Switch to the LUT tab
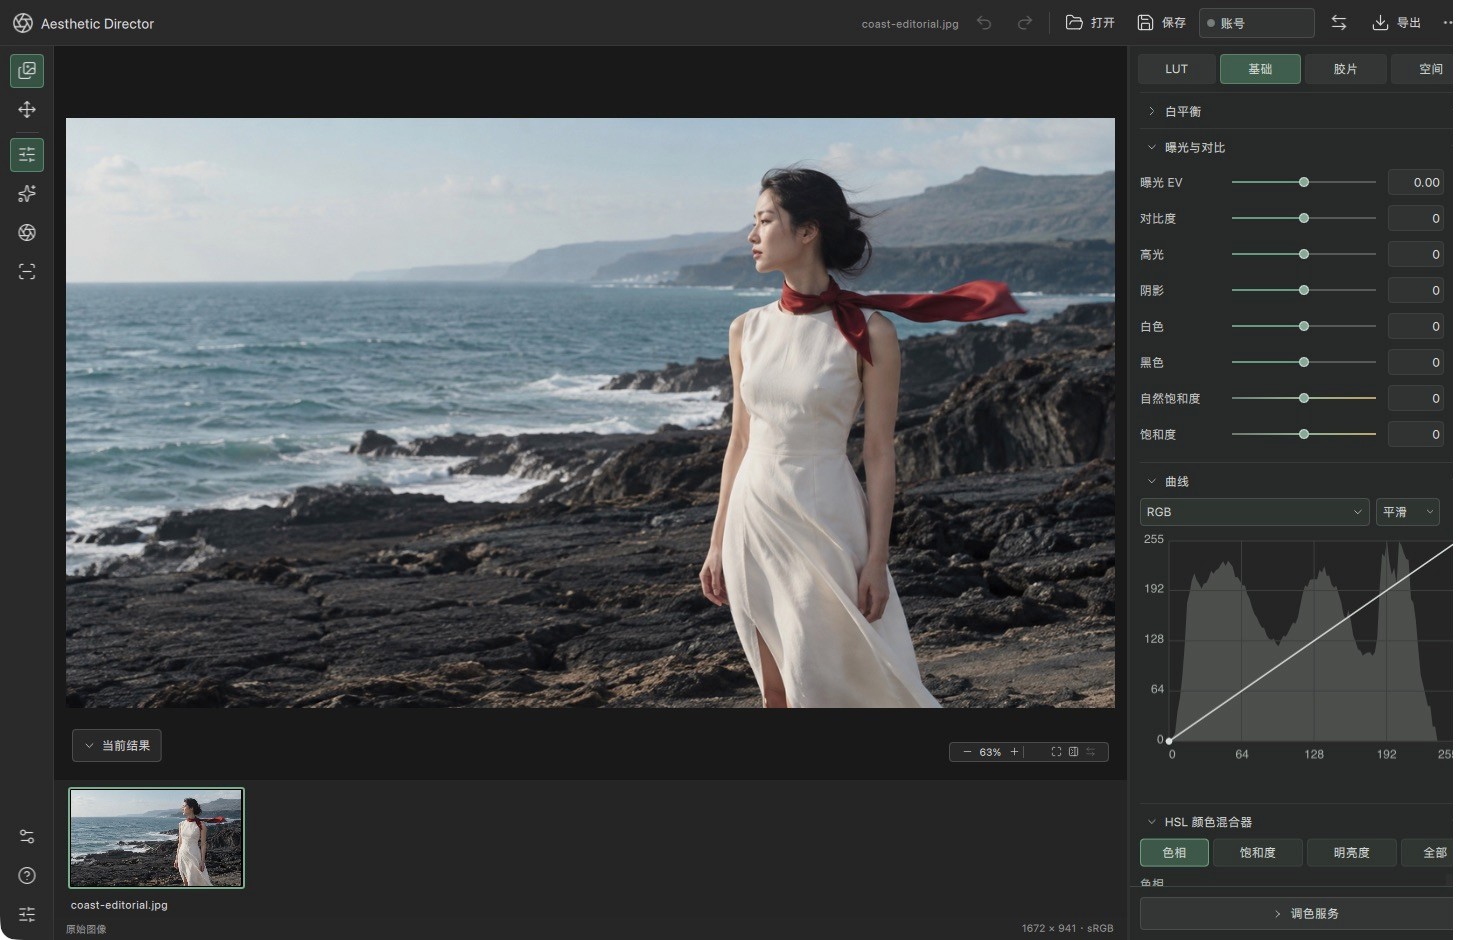Viewport: 1480px width, 940px height. [x=1176, y=69]
